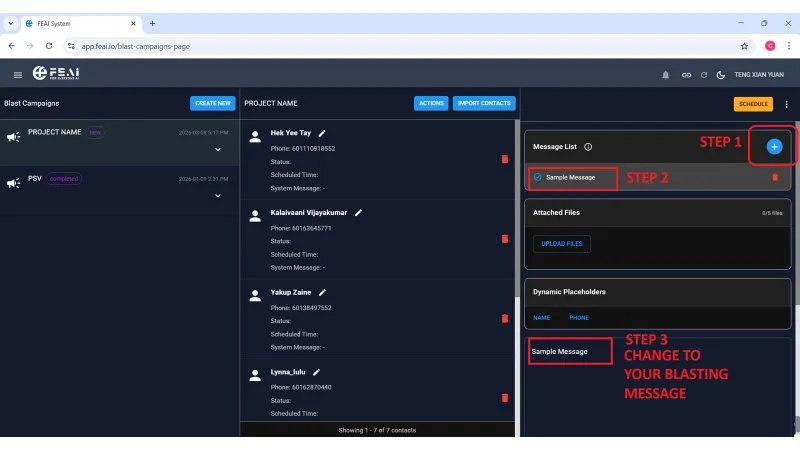Select the Sample Message radio check
Image resolution: width=800 pixels, height=450 pixels.
coord(537,178)
